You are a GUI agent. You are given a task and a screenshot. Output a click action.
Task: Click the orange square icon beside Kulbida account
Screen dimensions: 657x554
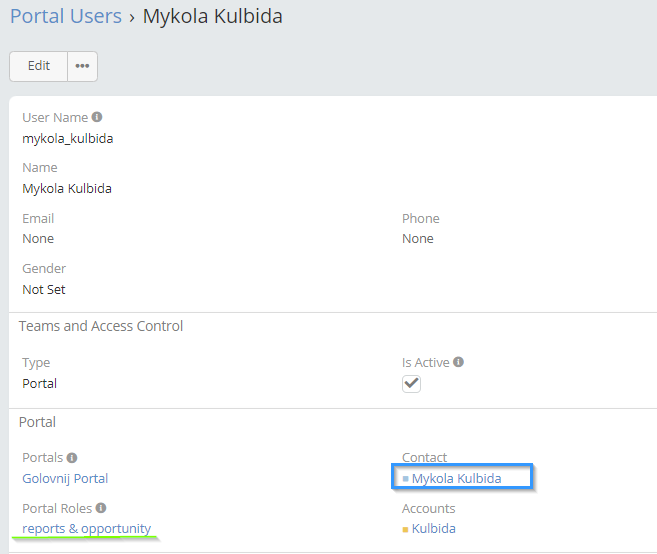405,530
